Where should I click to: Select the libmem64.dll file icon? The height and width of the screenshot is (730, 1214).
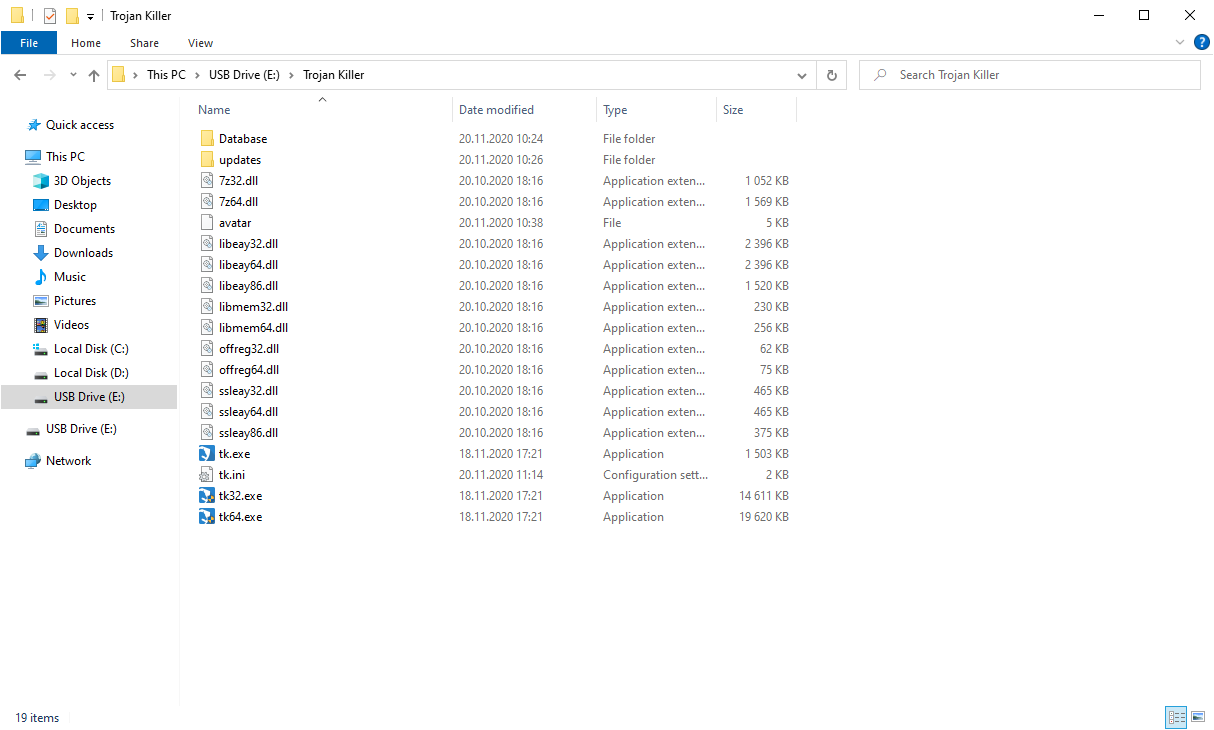point(207,328)
